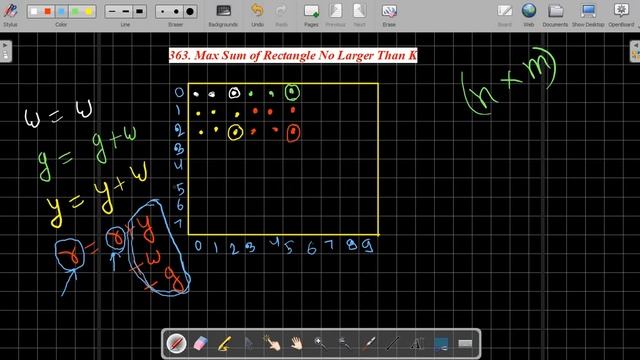Expand the right side library panel
Image resolution: width=640 pixels, height=360 pixels.
pyautogui.click(x=635, y=51)
